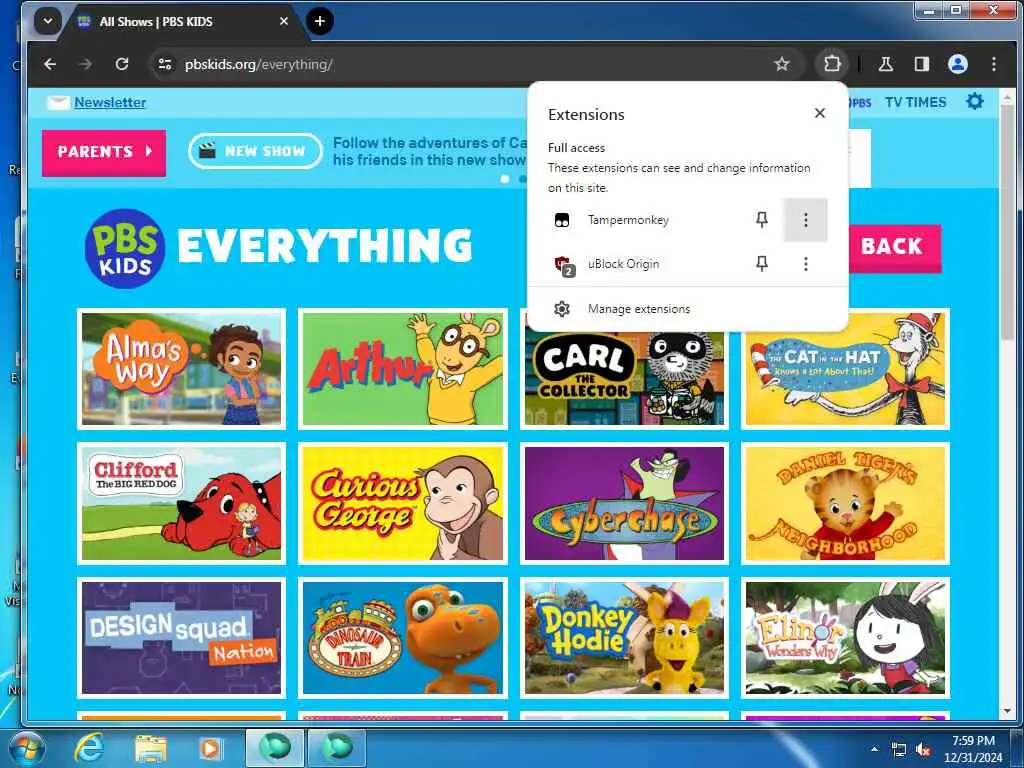
Task: Click the page scrollbar down arrow
Action: (1006, 711)
